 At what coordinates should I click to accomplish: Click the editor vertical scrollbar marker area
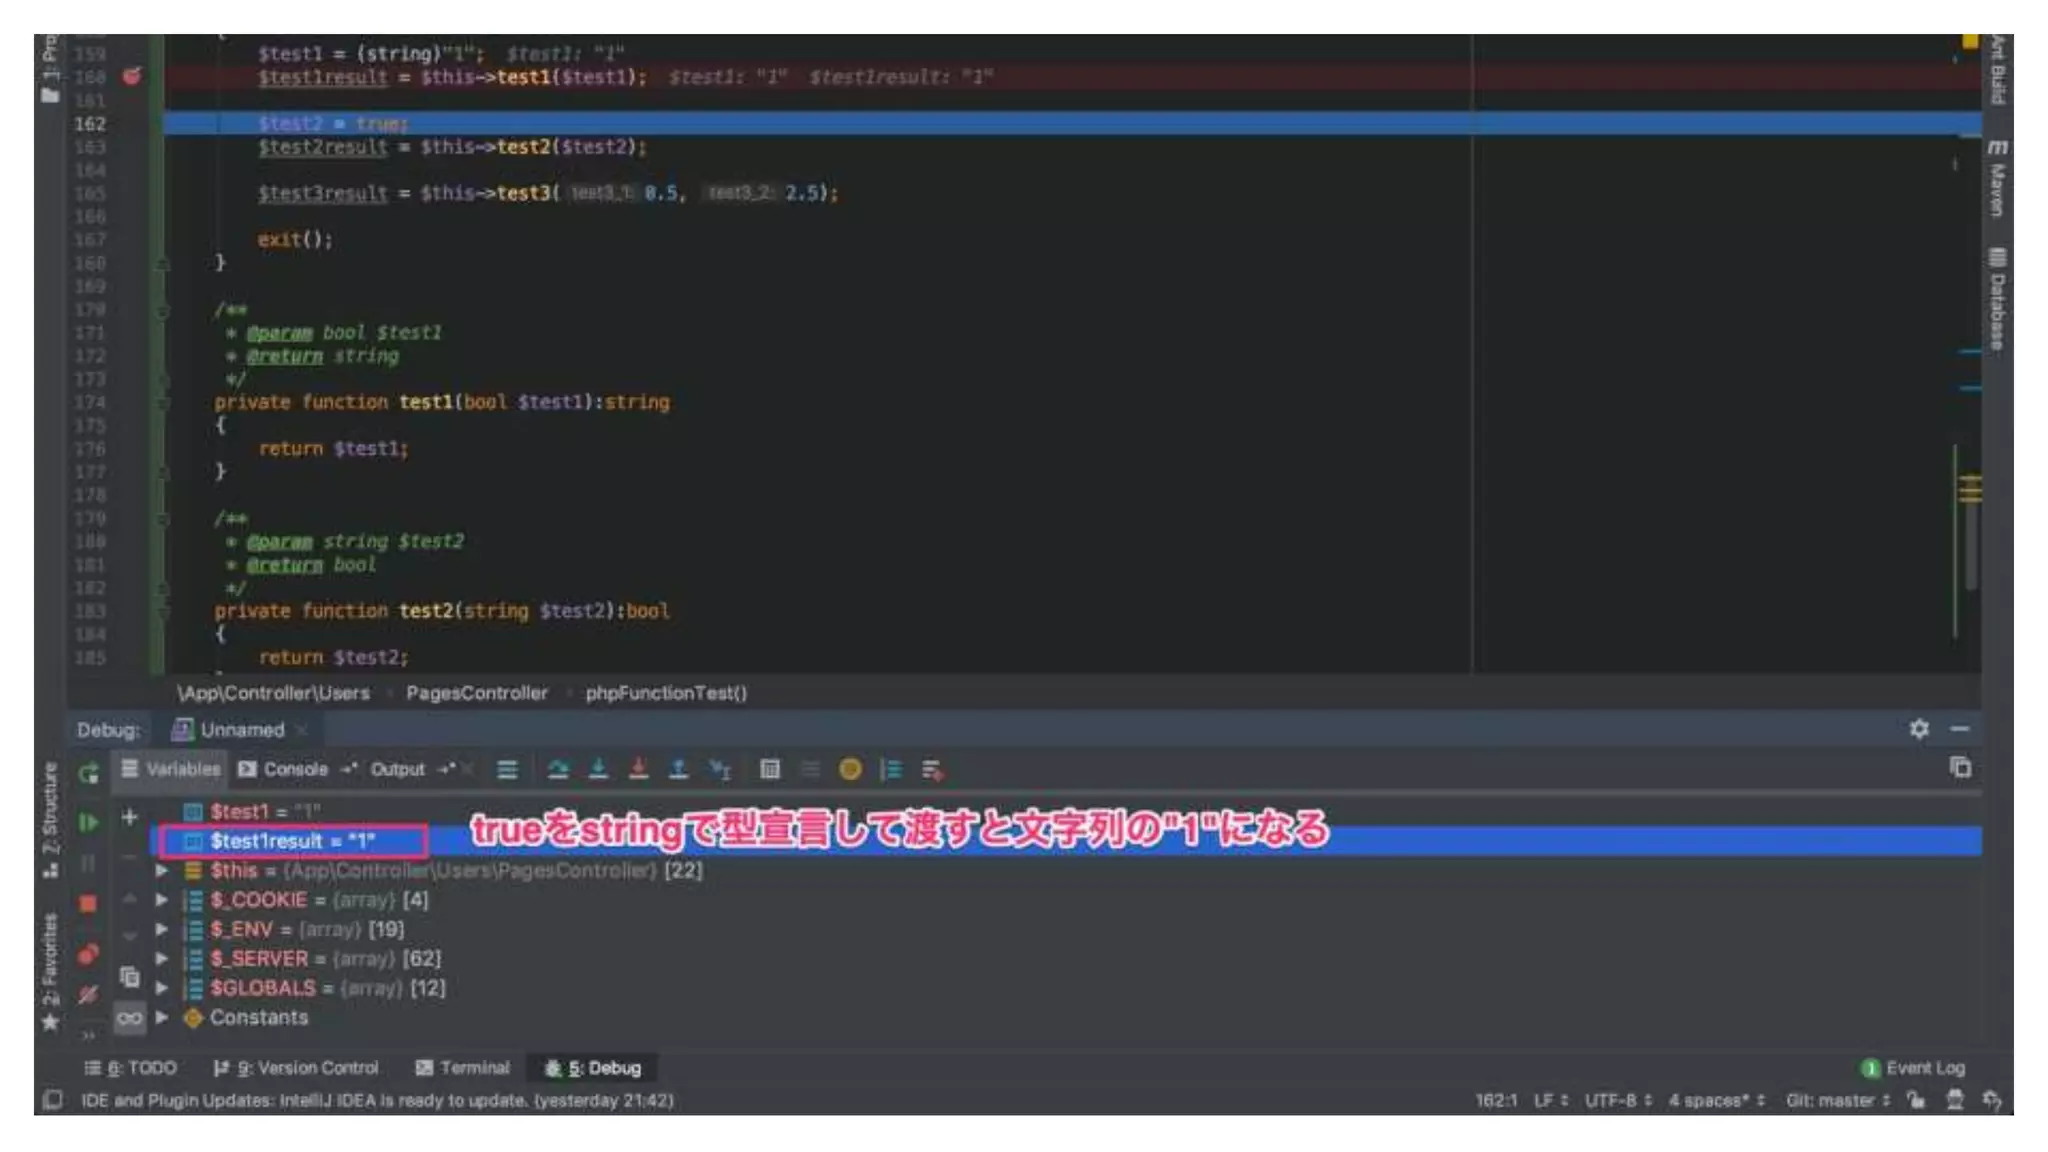click(x=1969, y=489)
